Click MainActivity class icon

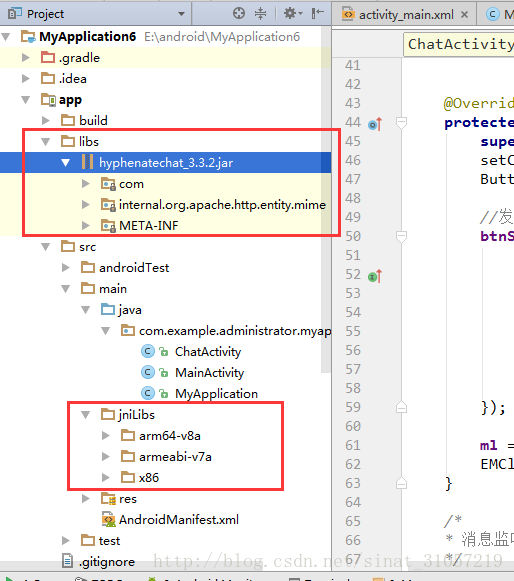click(148, 372)
